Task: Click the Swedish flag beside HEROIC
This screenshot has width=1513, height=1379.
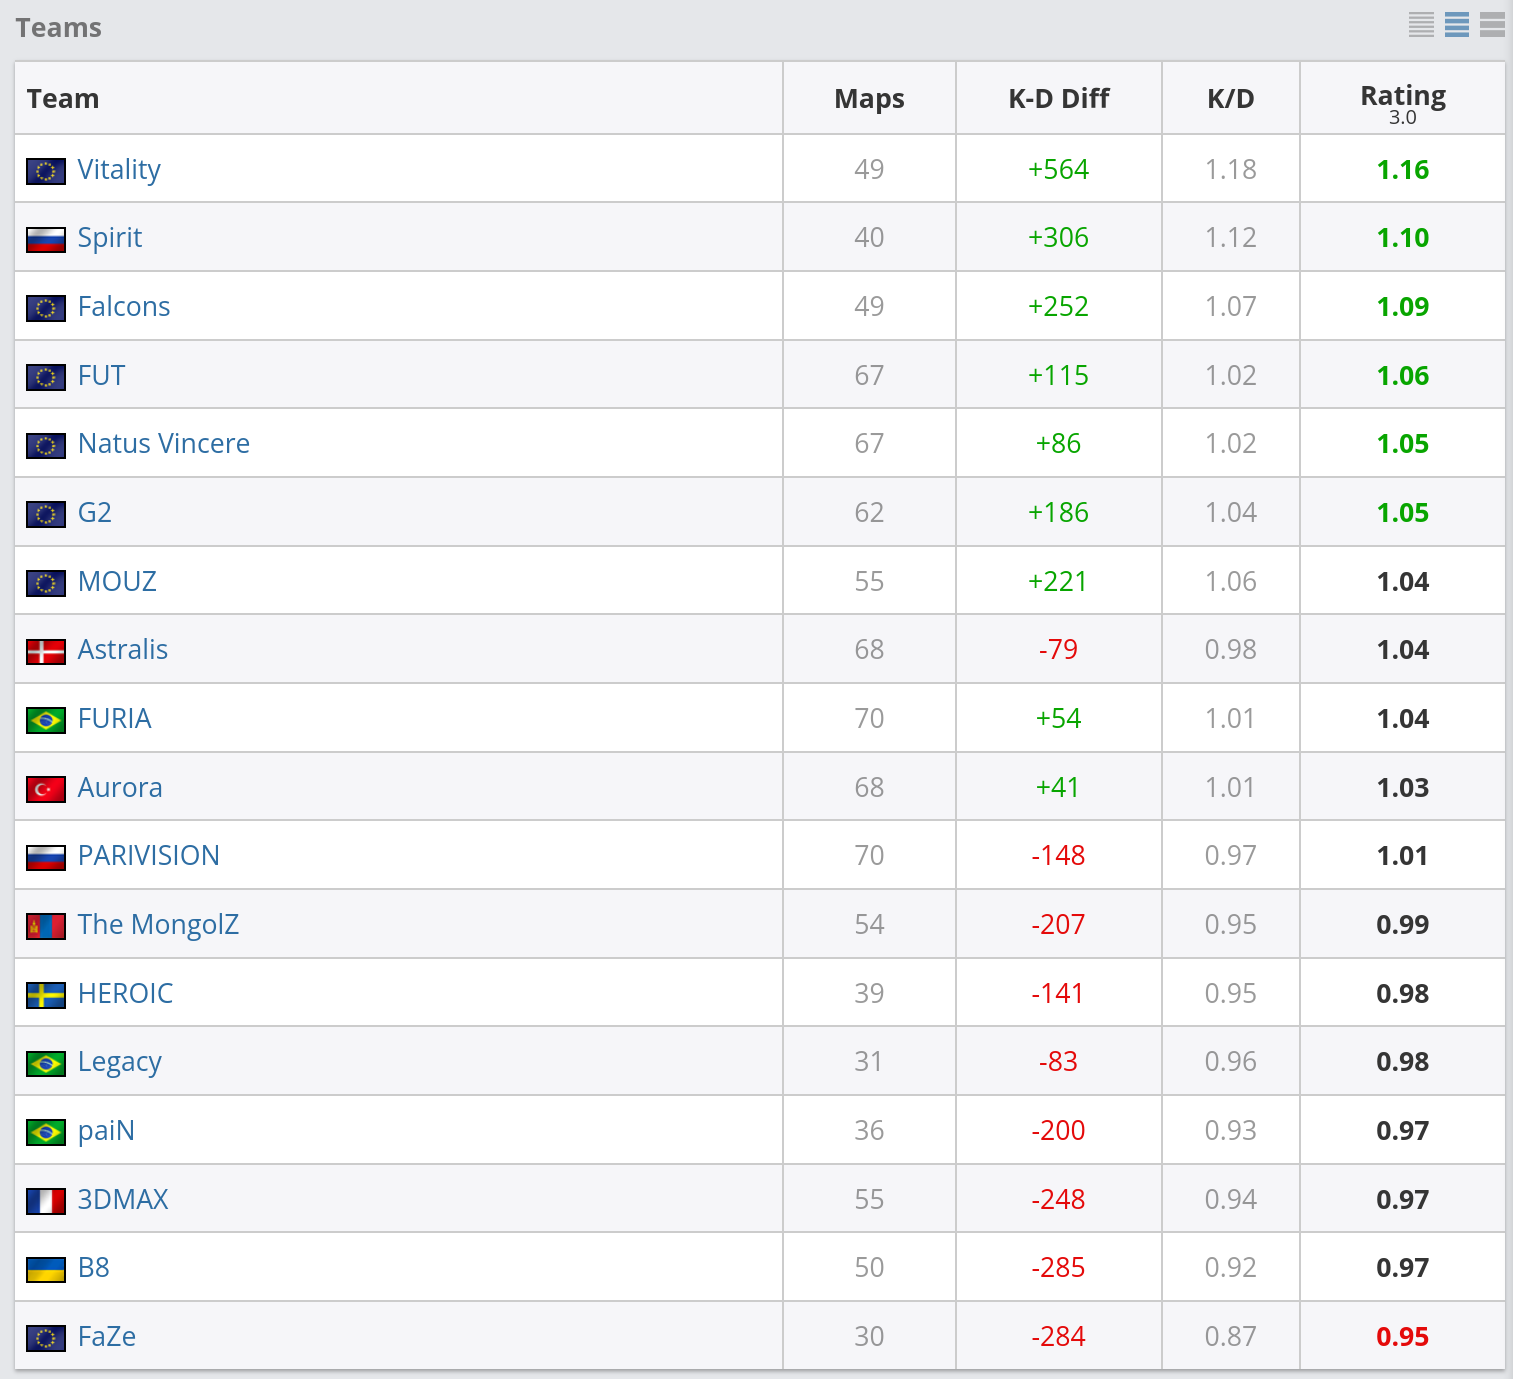Action: 46,995
